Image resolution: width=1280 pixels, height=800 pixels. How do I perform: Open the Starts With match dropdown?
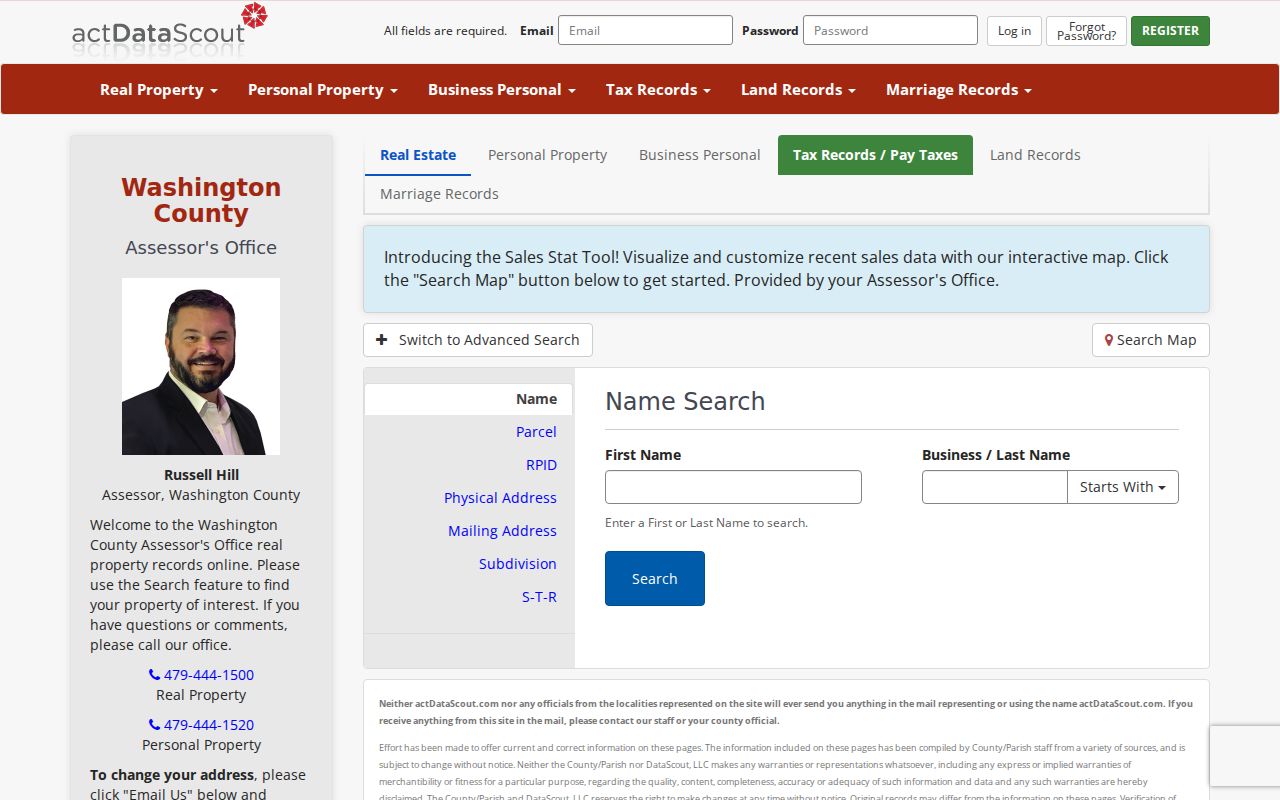tap(1123, 487)
